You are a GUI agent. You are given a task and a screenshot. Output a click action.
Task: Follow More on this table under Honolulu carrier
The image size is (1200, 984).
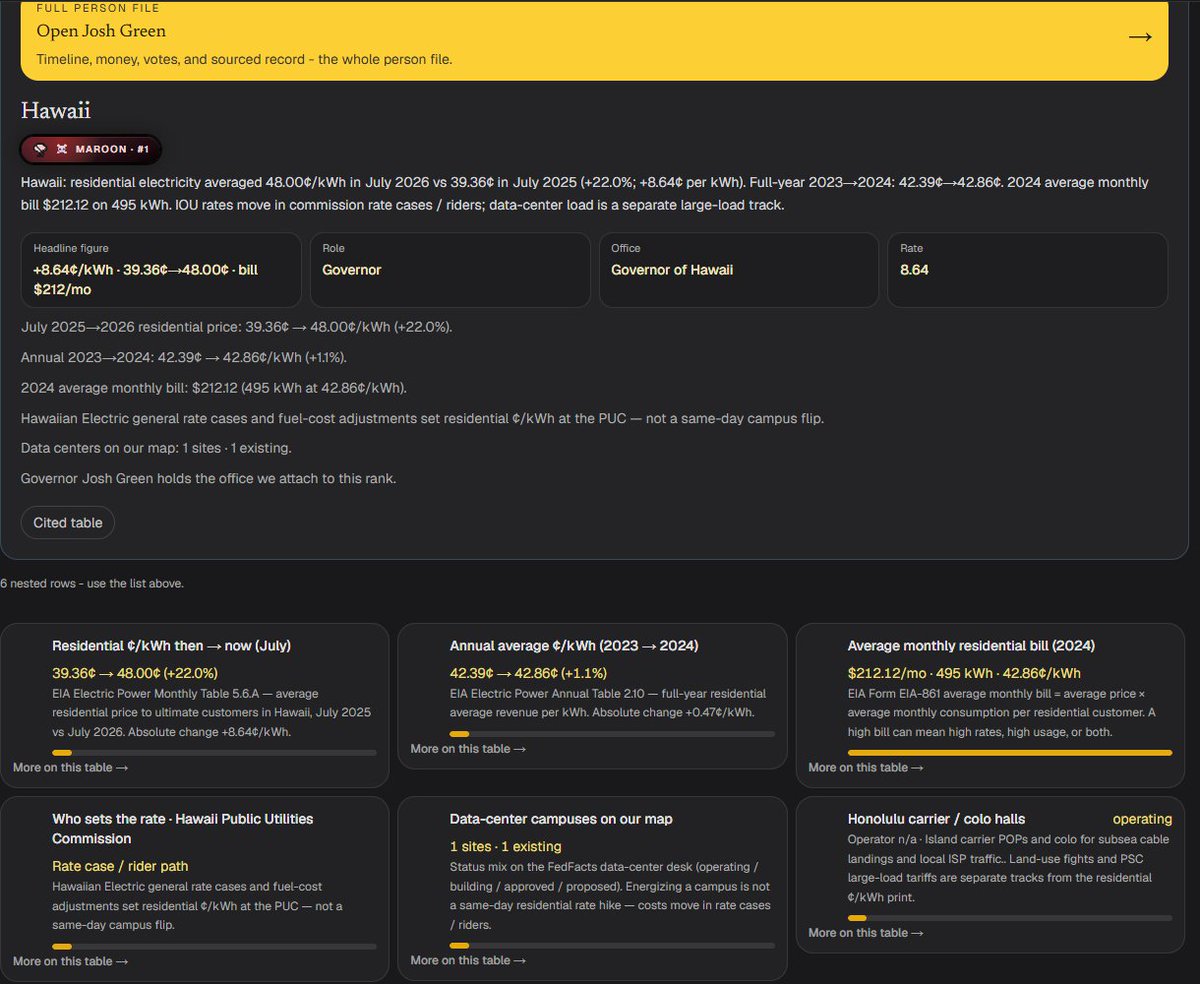click(x=866, y=933)
